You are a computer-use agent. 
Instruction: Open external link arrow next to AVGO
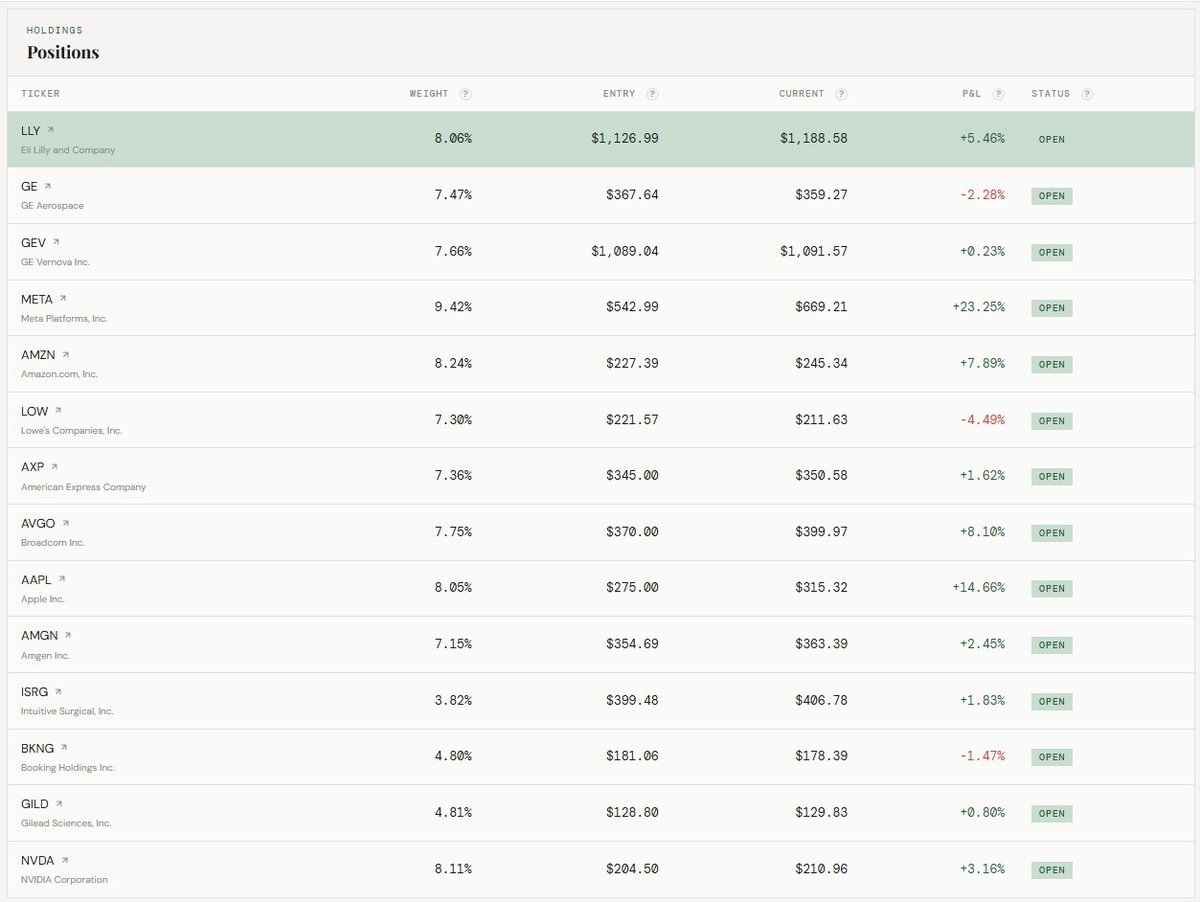click(x=66, y=523)
